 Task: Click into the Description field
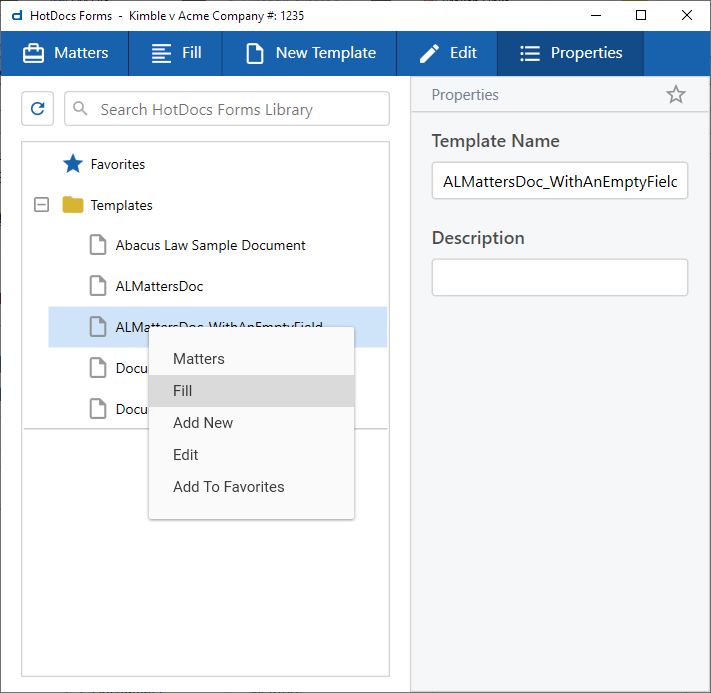(560, 277)
